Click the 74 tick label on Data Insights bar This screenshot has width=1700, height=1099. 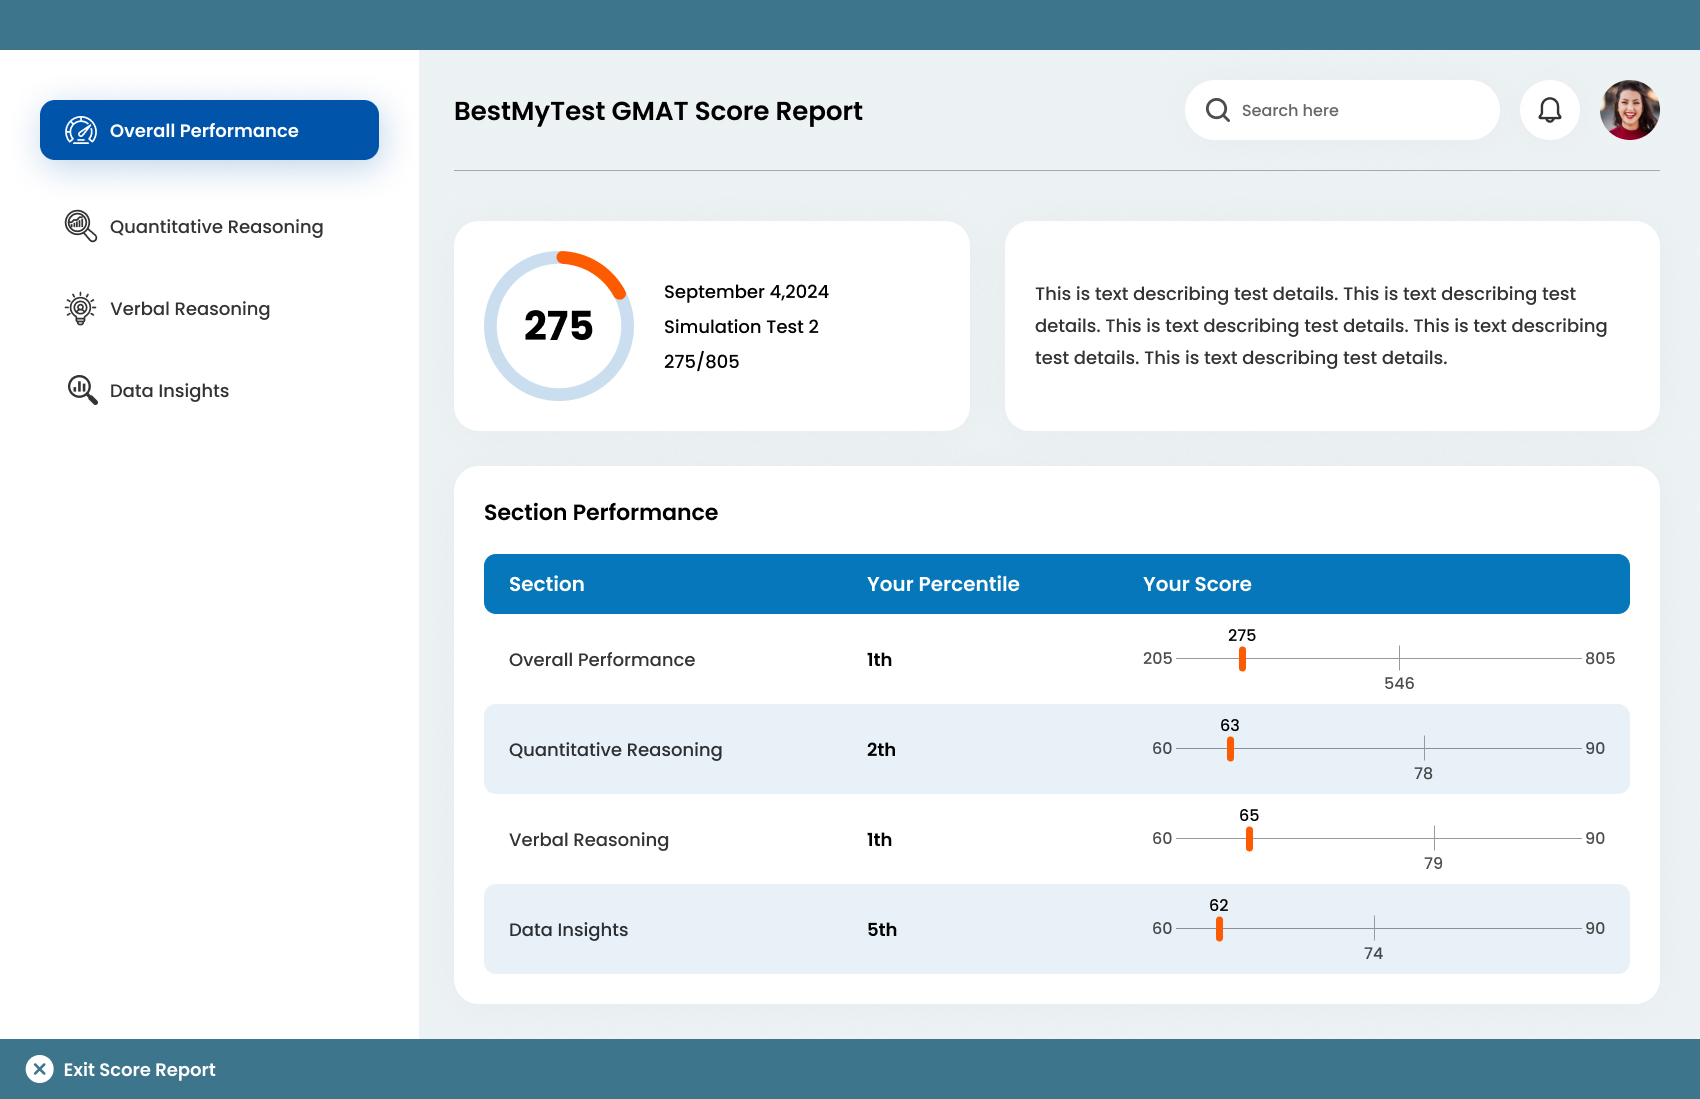(1373, 953)
